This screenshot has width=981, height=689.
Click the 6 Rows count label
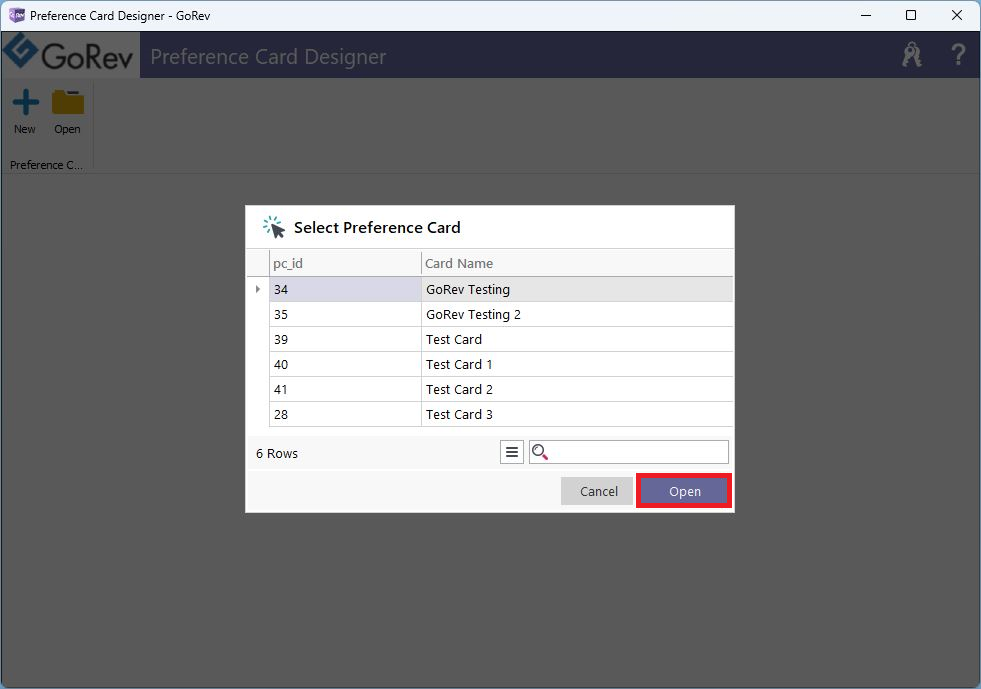(277, 453)
